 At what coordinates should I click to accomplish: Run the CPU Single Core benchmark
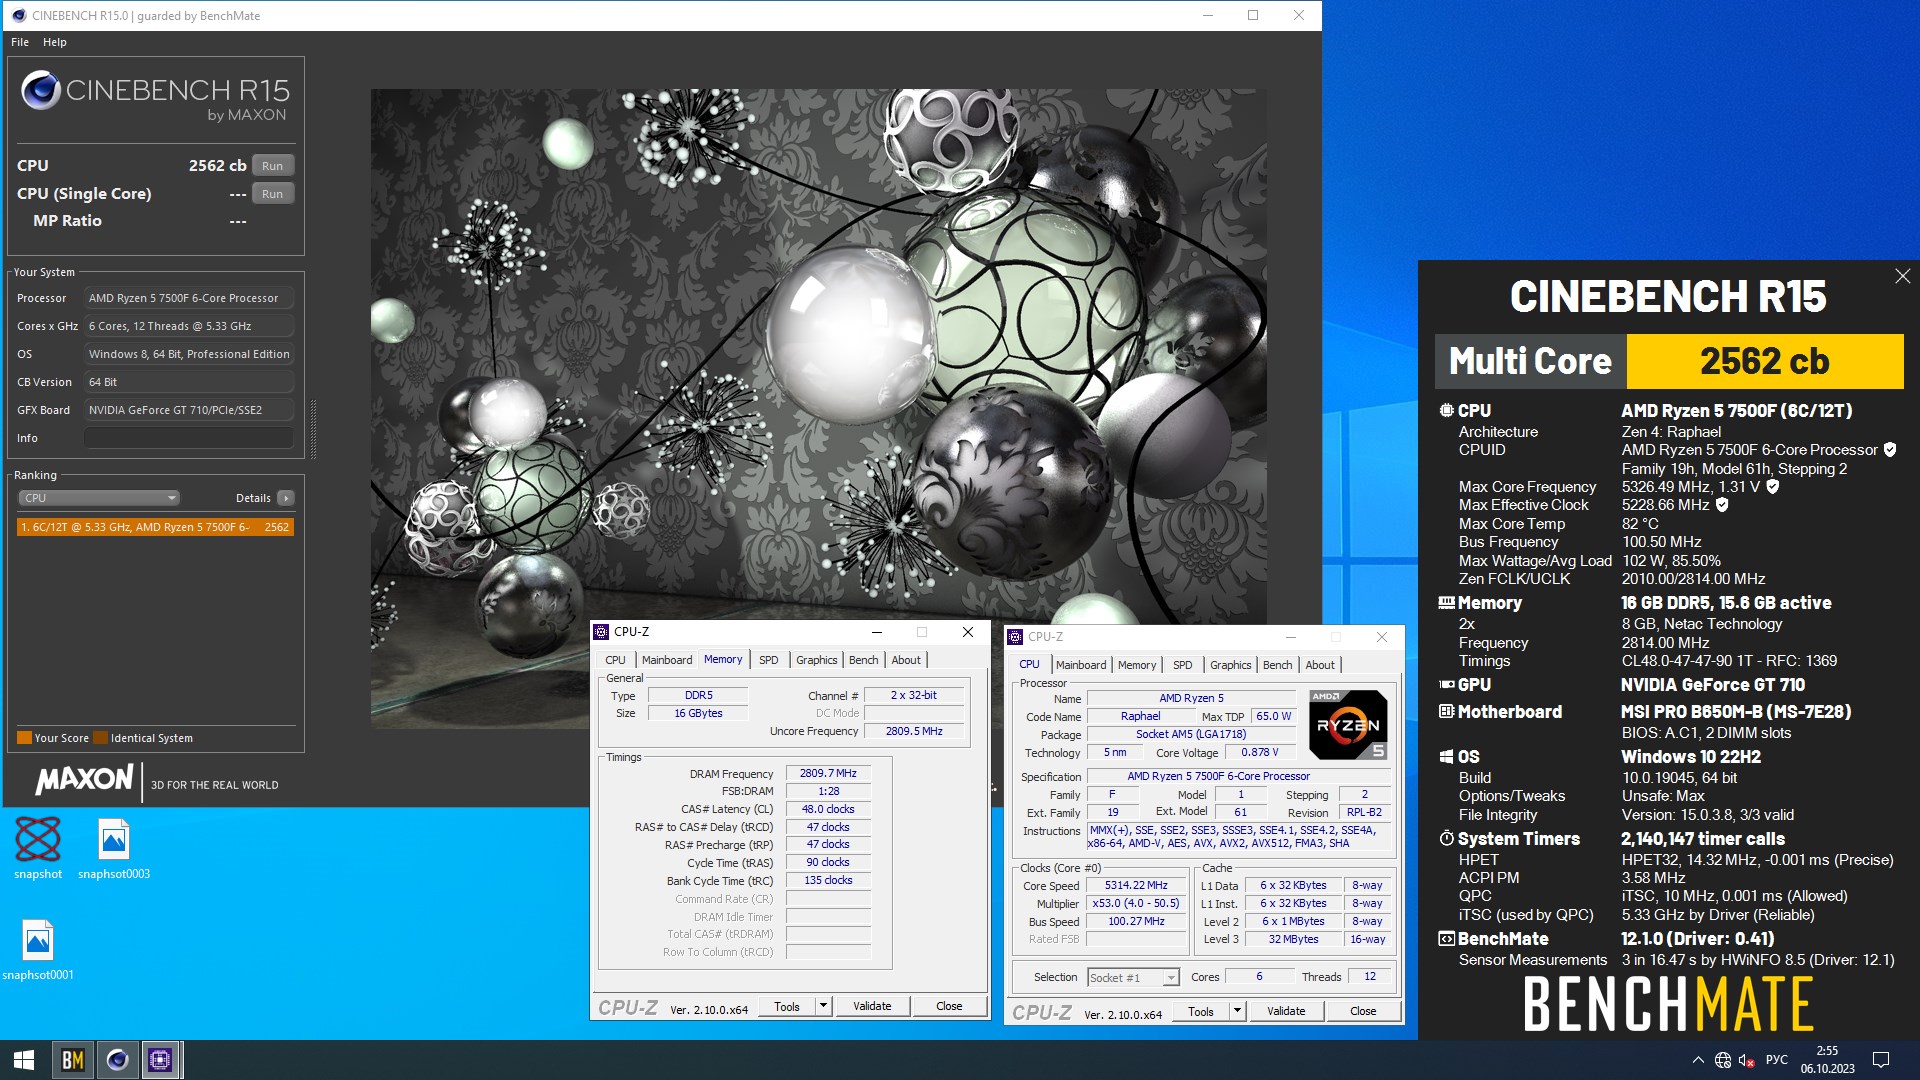tap(272, 194)
